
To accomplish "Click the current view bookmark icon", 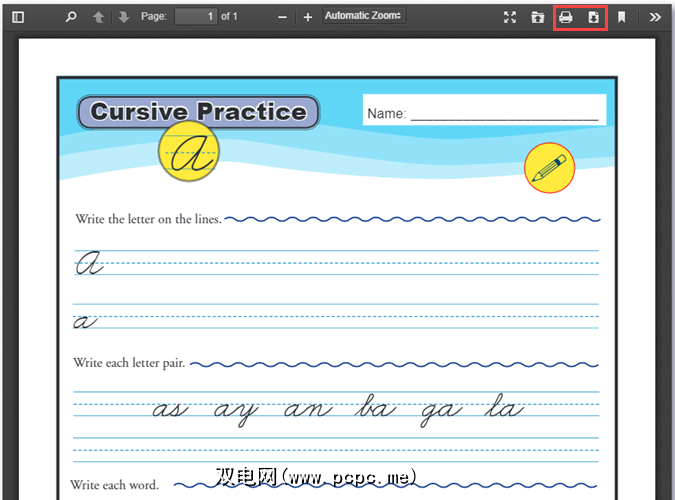I will pos(621,17).
